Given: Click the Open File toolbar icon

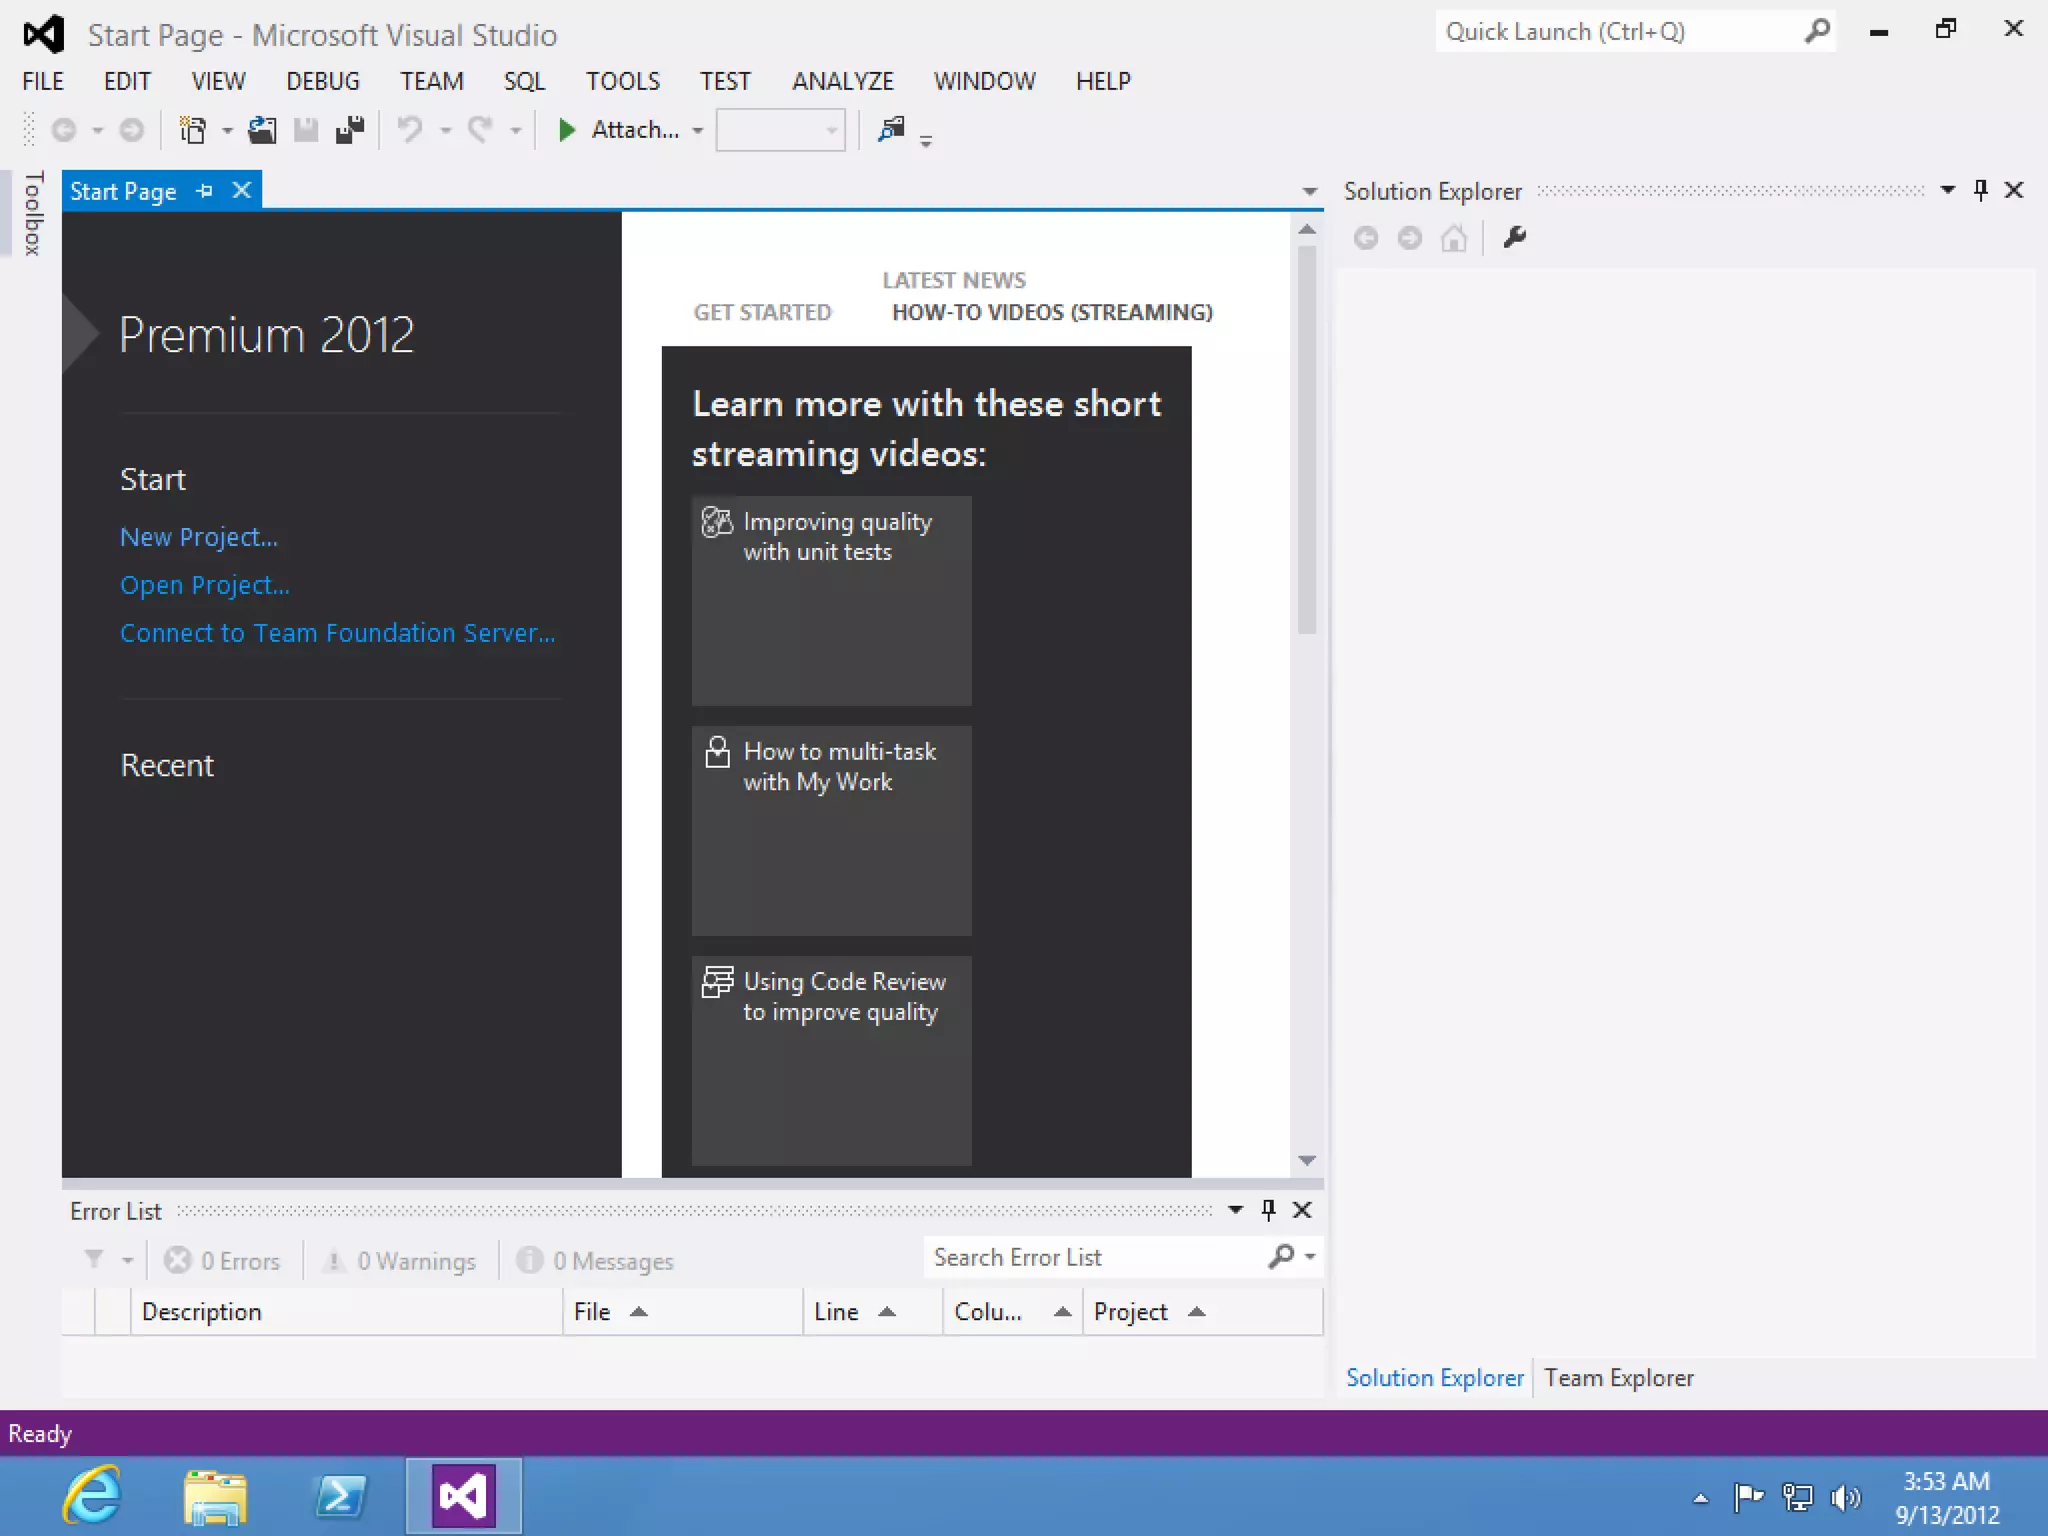Looking at the screenshot, I should coord(262,130).
